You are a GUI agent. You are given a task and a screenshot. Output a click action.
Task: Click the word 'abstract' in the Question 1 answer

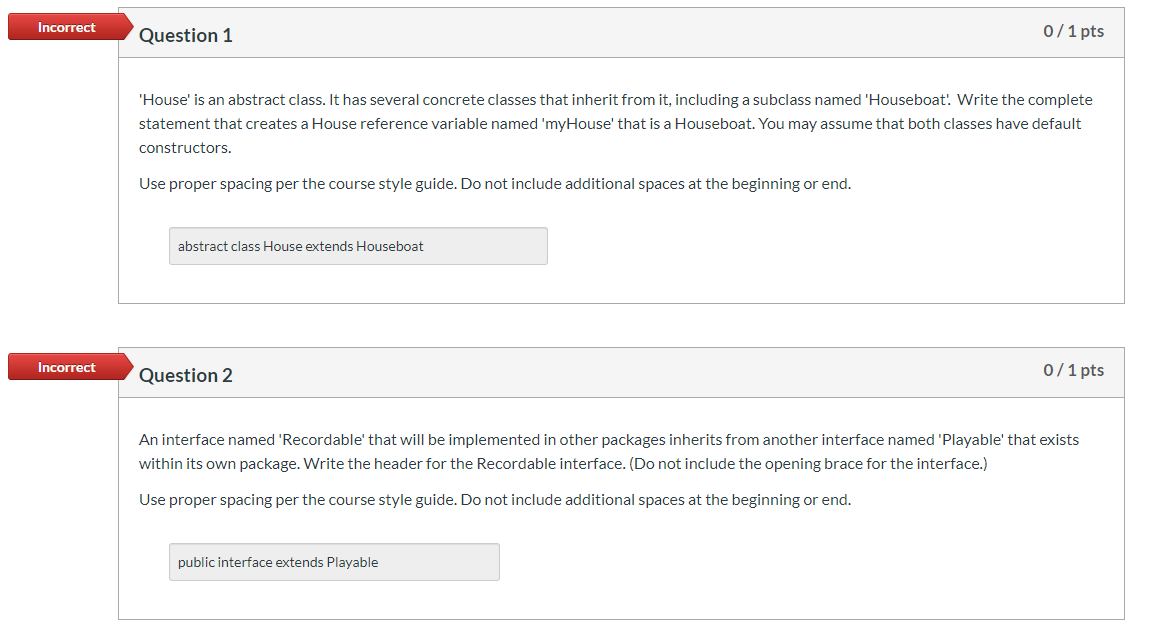pyautogui.click(x=203, y=246)
